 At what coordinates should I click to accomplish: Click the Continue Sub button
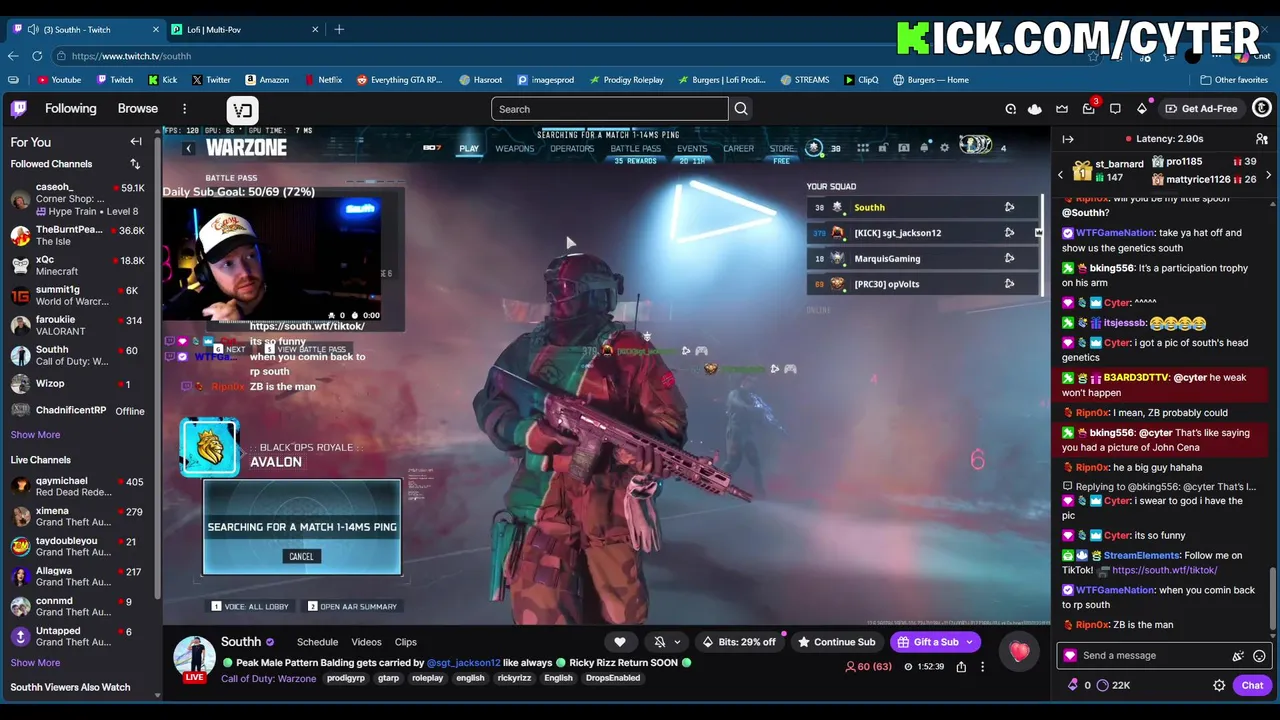click(836, 642)
